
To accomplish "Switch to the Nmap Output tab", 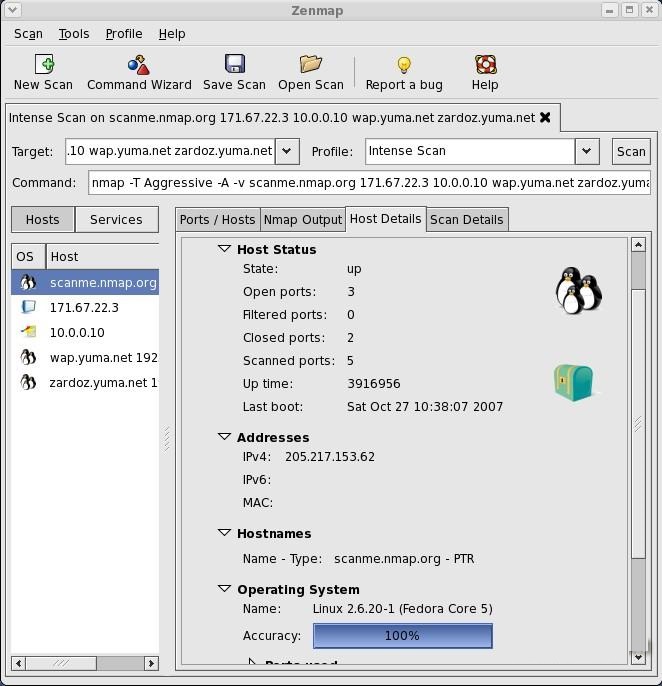I will [302, 219].
